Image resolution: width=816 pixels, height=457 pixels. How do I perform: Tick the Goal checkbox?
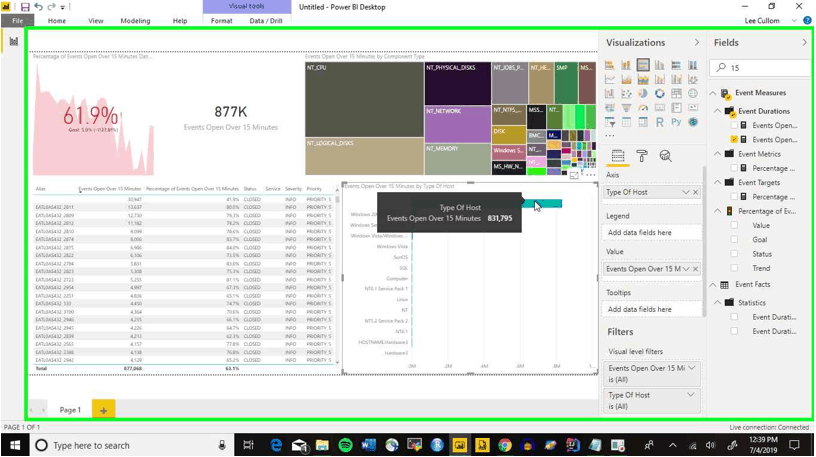pyautogui.click(x=734, y=239)
